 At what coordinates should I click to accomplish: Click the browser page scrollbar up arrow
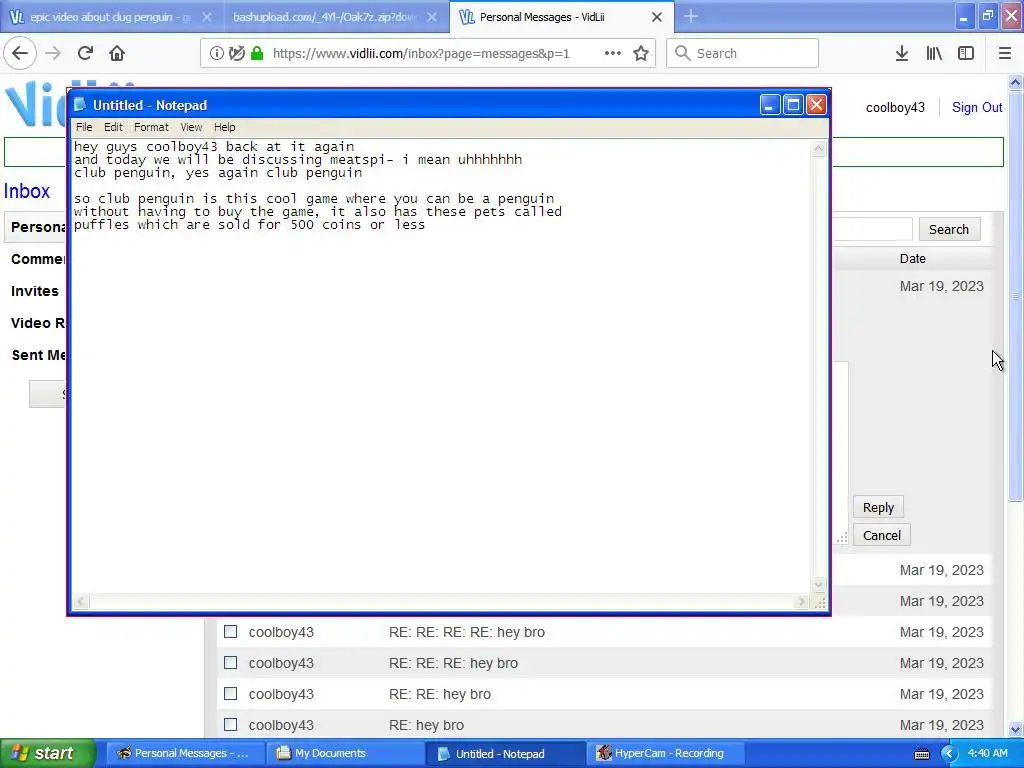point(1016,82)
